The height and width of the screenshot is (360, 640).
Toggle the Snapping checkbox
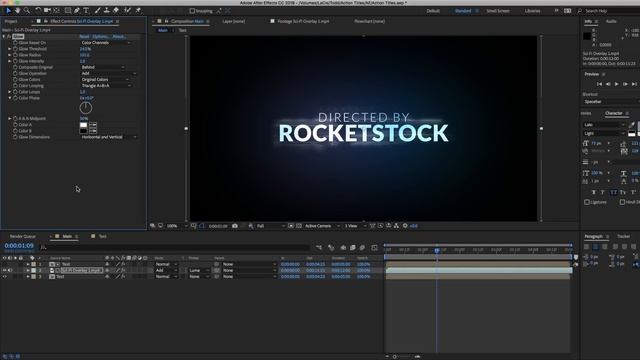click(192, 11)
